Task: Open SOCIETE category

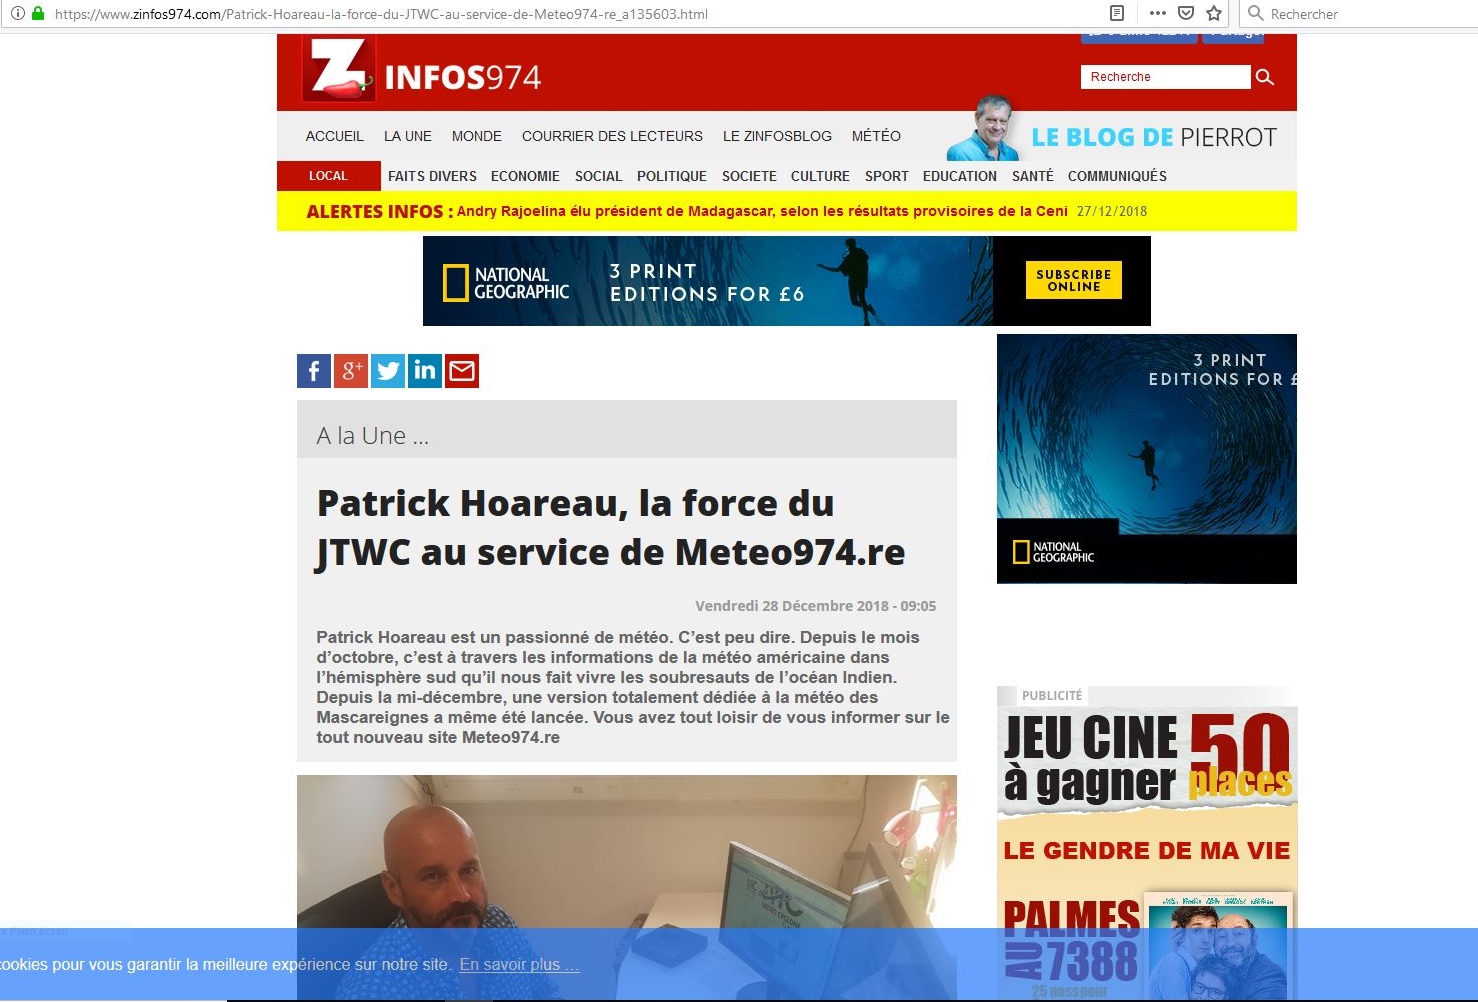Action: tap(749, 176)
